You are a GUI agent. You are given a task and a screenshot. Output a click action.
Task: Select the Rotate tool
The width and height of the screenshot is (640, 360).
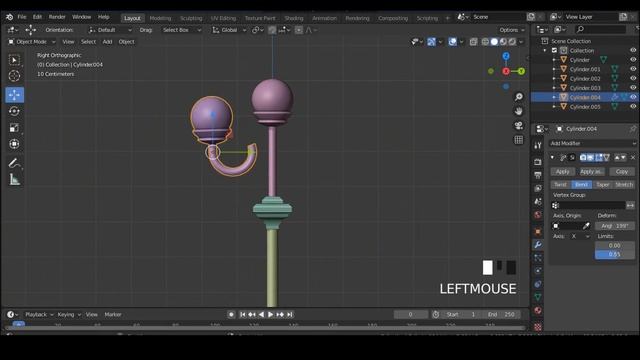point(14,111)
